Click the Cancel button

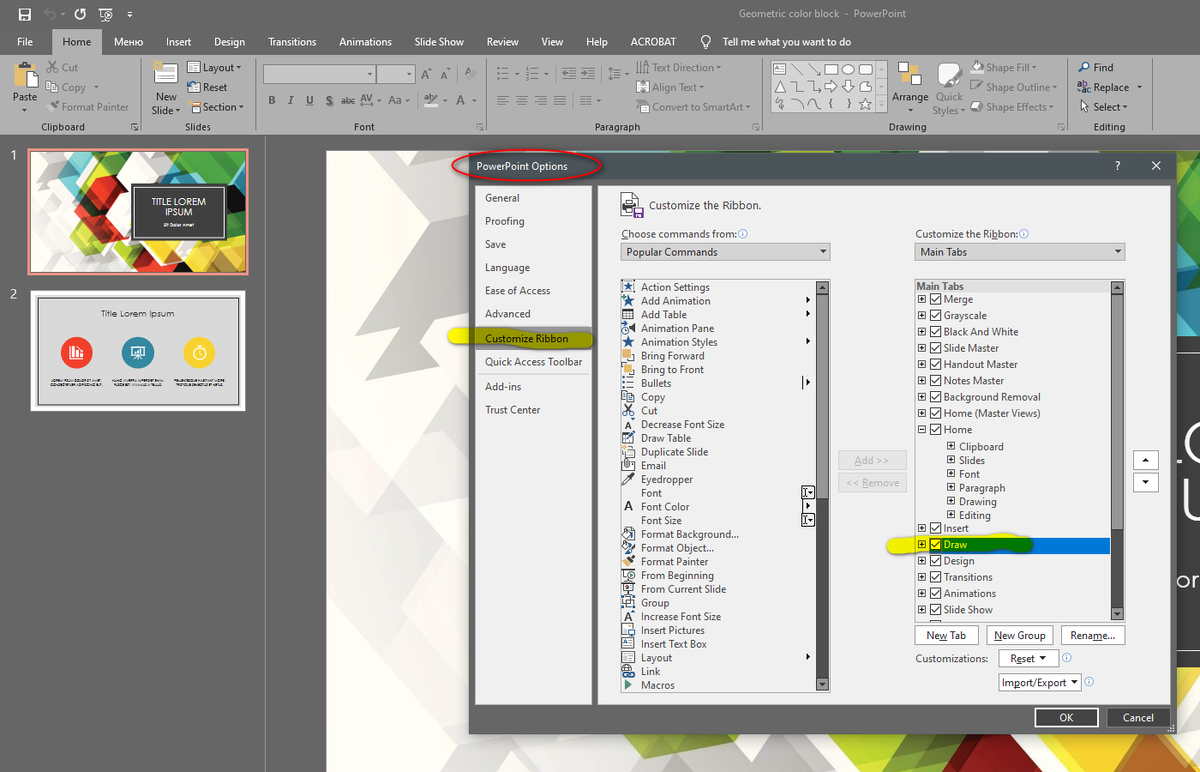pyautogui.click(x=1138, y=717)
